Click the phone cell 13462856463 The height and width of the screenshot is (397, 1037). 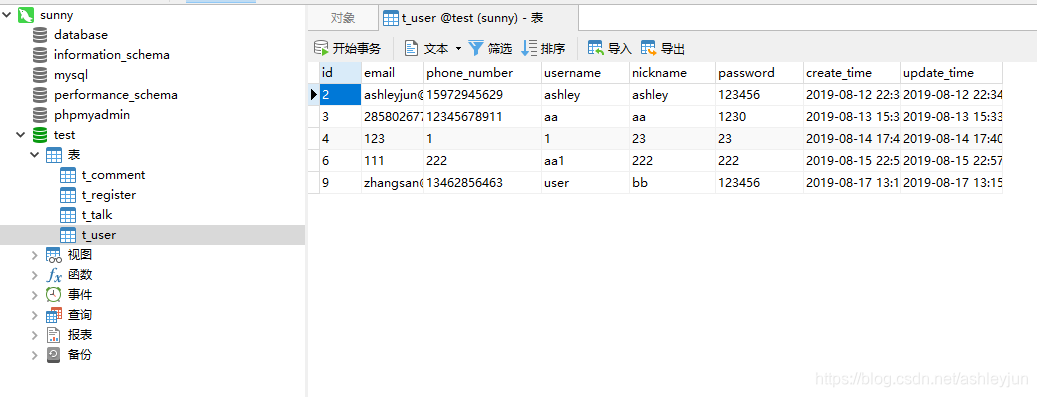point(482,182)
